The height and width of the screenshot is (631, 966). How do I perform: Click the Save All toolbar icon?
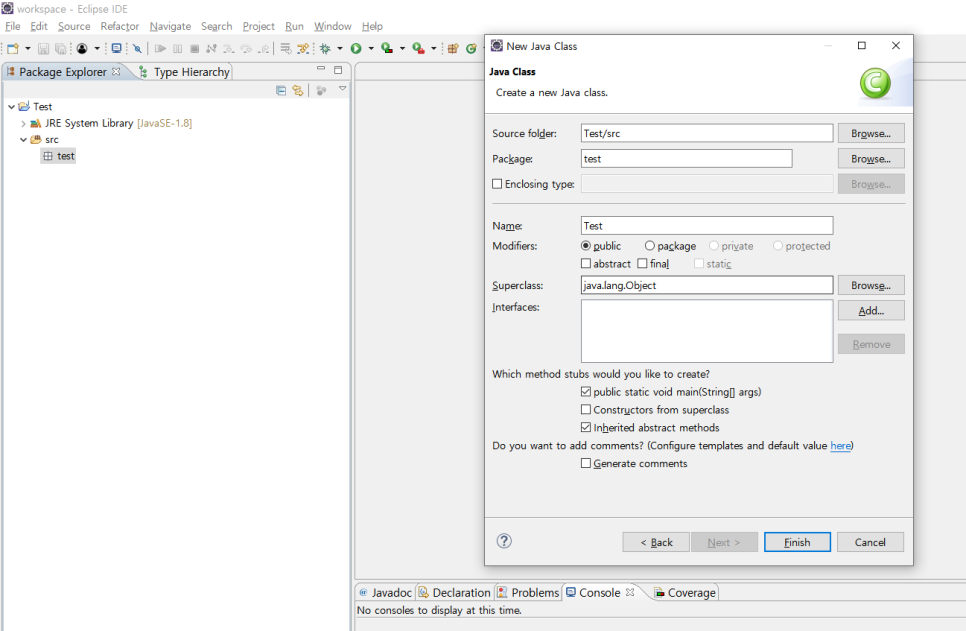tap(60, 49)
